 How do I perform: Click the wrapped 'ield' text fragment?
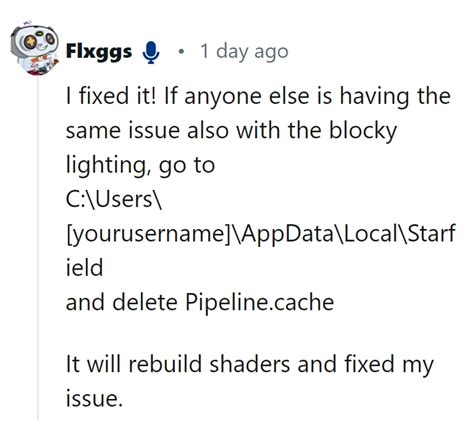tap(84, 268)
